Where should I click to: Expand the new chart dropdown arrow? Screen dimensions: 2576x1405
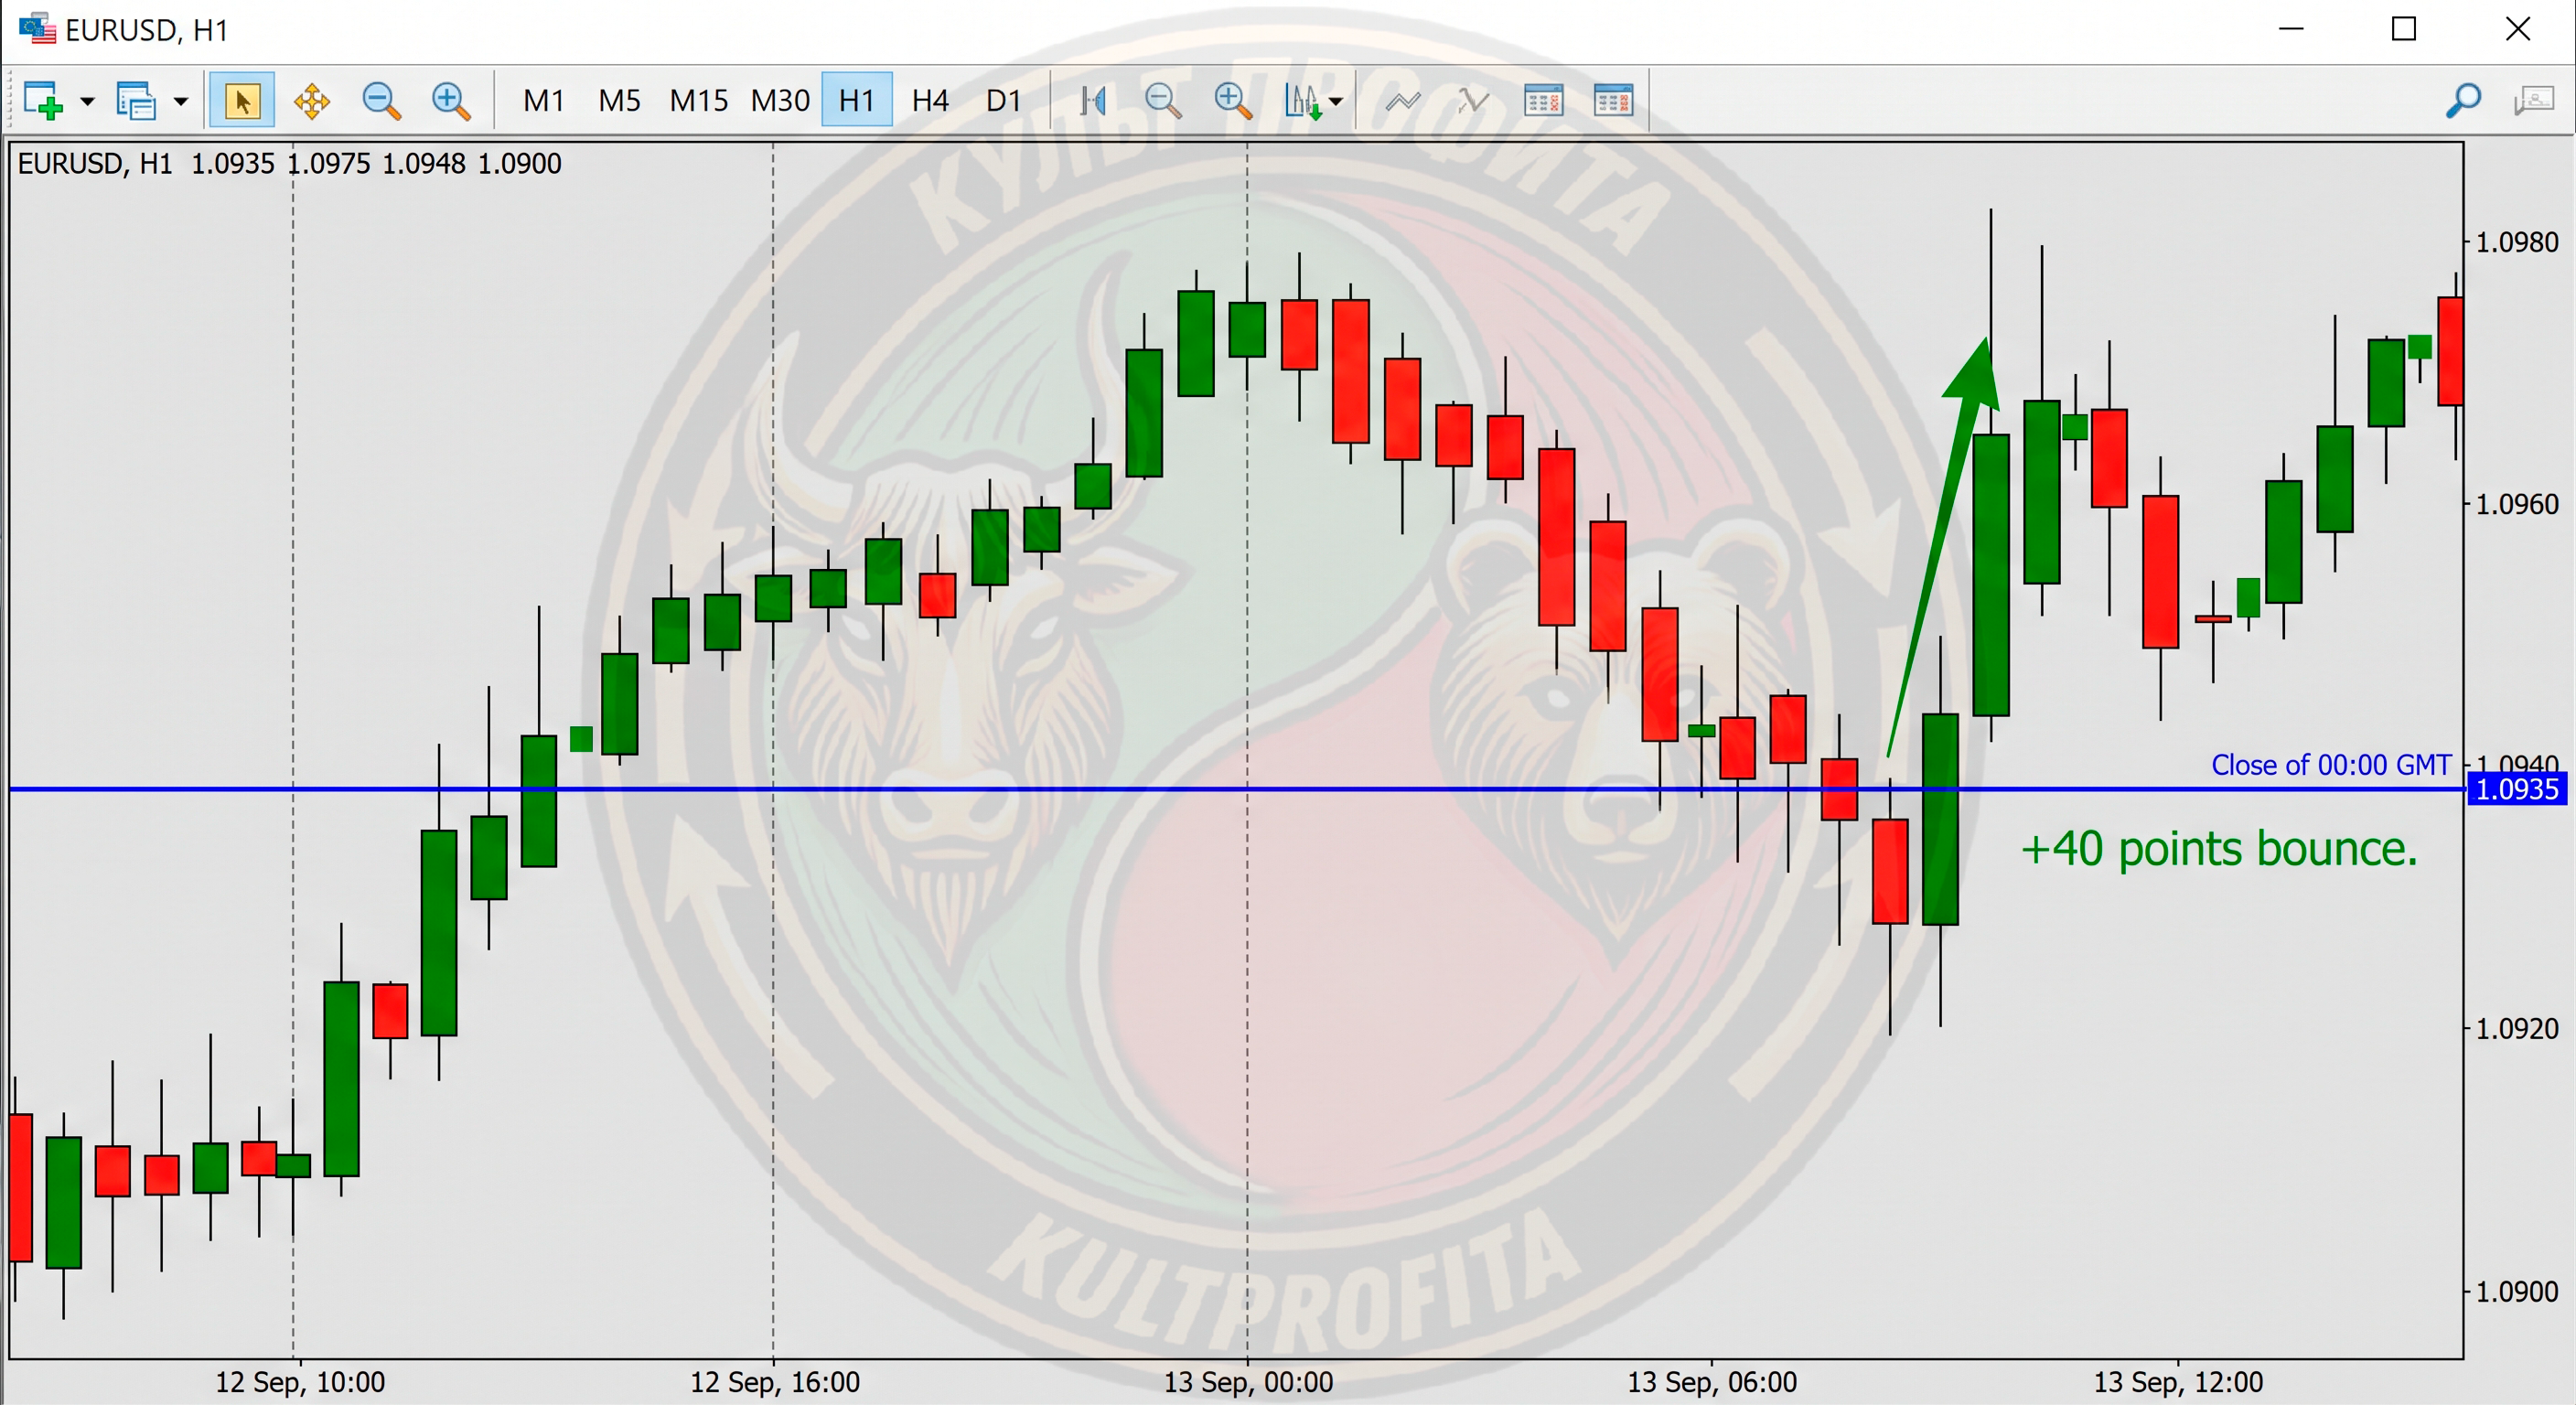87,101
